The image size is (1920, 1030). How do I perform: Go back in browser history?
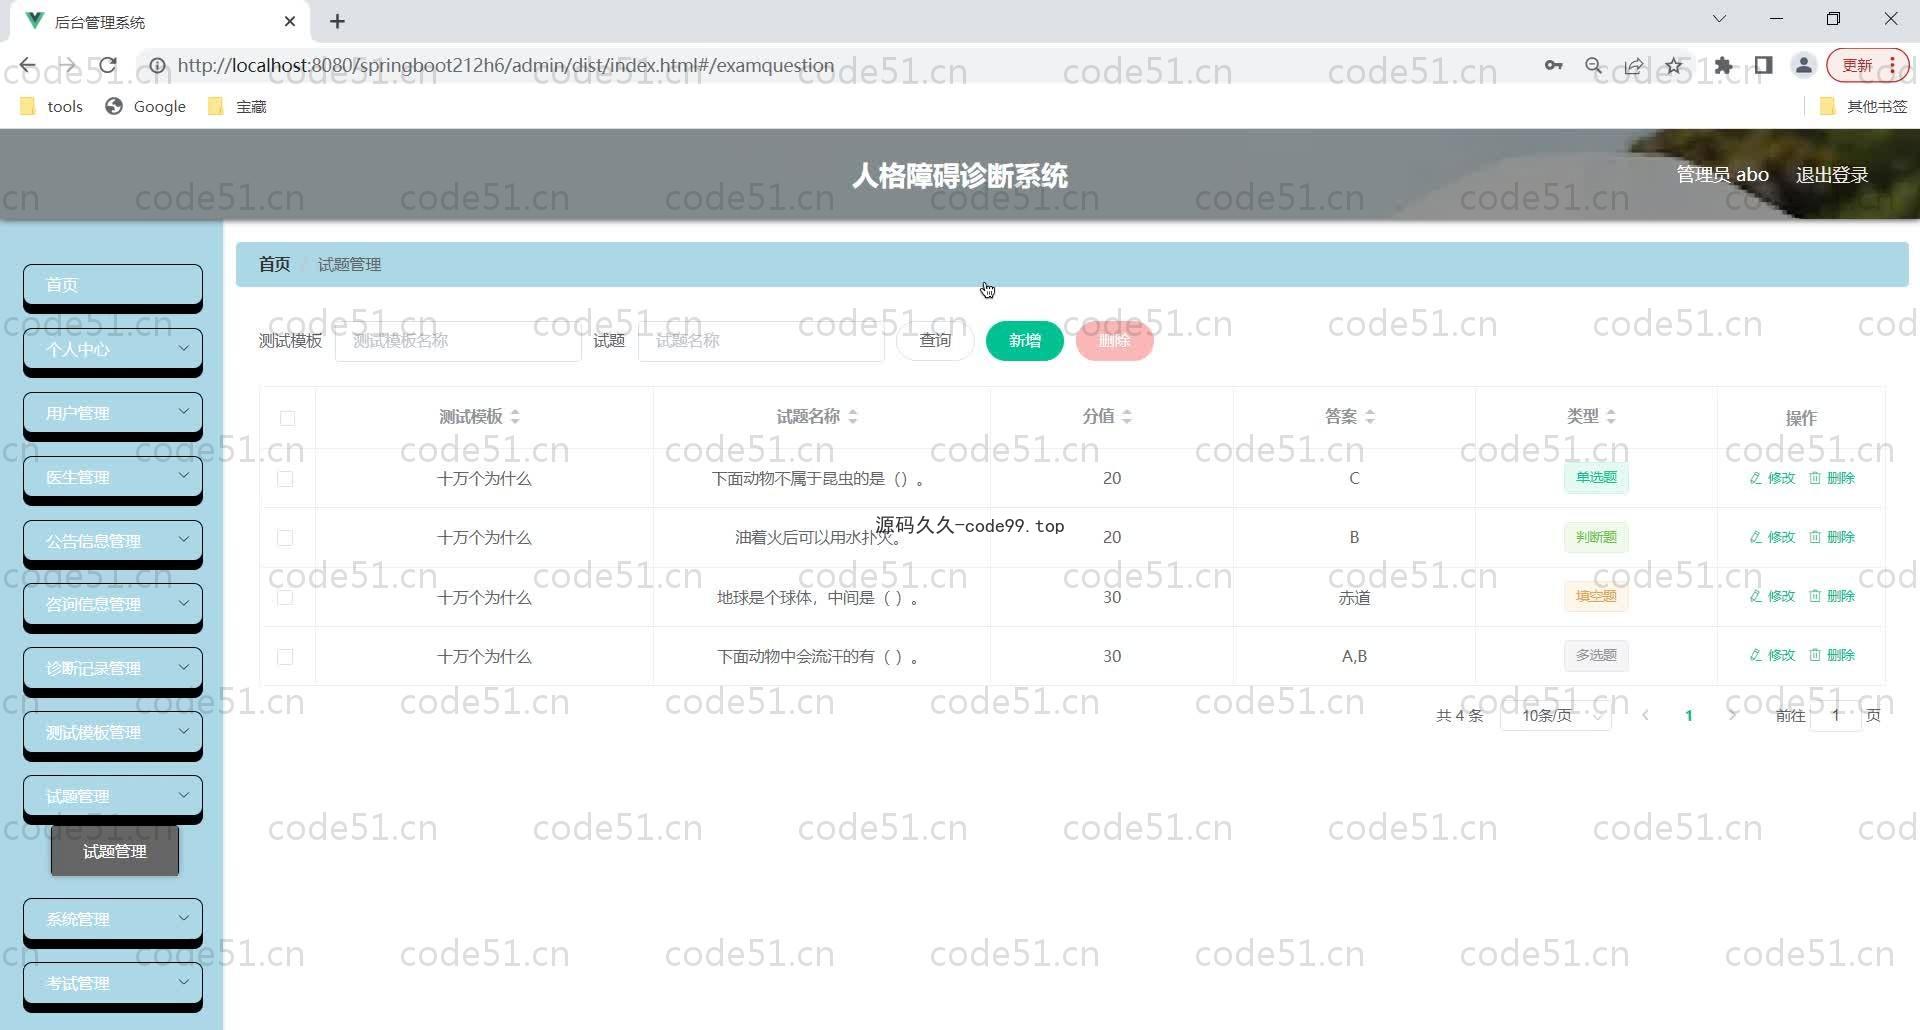pyautogui.click(x=27, y=66)
